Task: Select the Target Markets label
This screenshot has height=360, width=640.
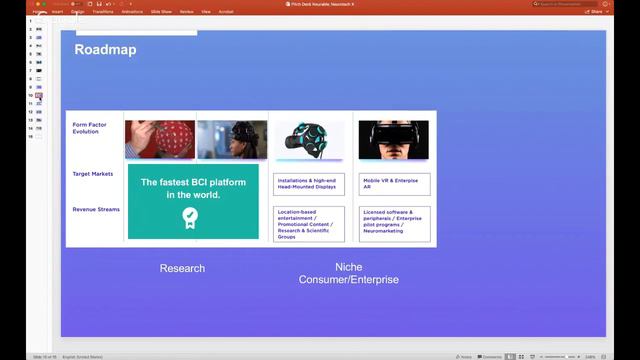Action: coord(93,174)
